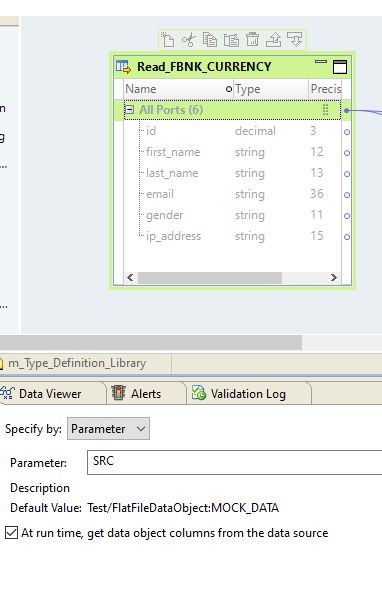The height and width of the screenshot is (596, 382).
Task: Maximize the Read_FBNK_CURRENCY transformation box
Action: coord(340,67)
